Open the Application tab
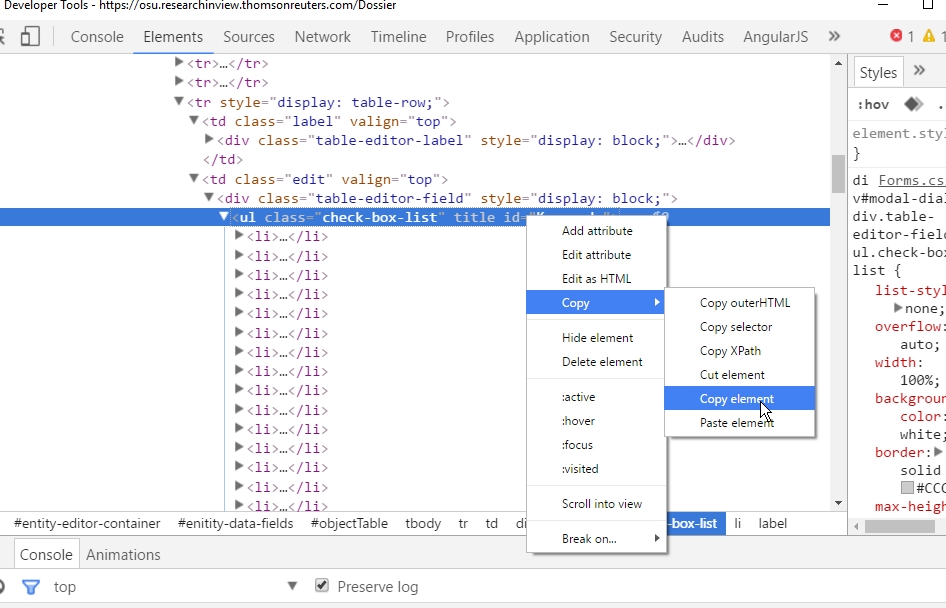Image resolution: width=946 pixels, height=608 pixels. [552, 37]
